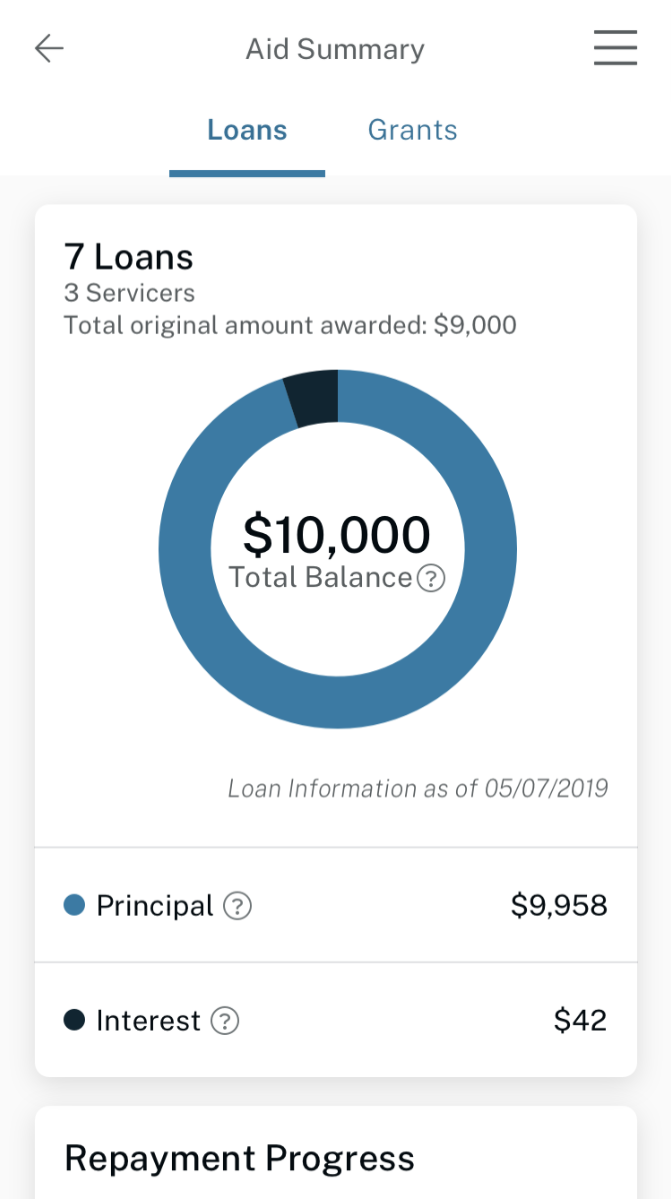The image size is (671, 1199).
Task: Tap the back arrow to go back
Action: [48, 48]
